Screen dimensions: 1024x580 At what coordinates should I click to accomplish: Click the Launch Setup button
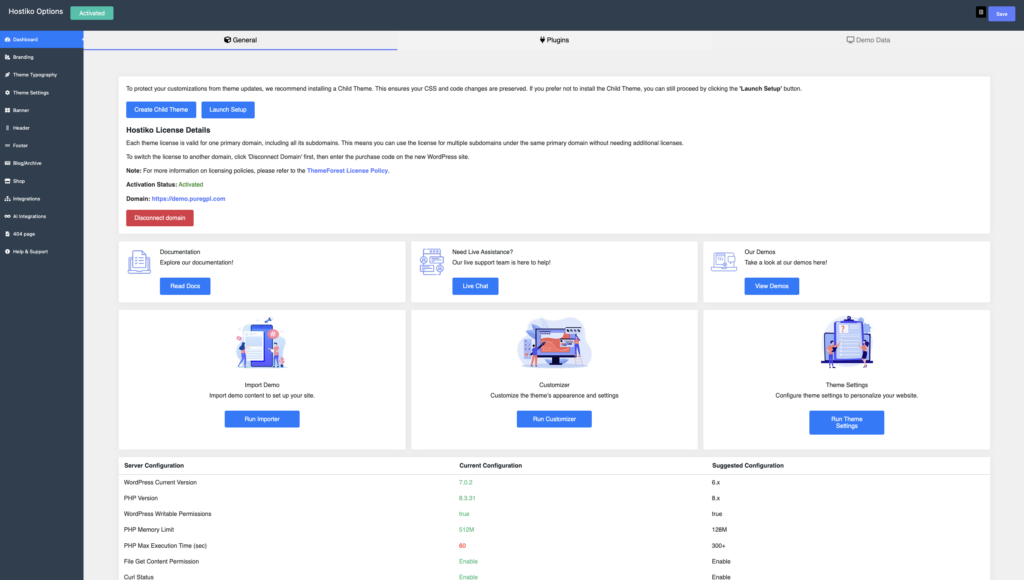click(228, 110)
